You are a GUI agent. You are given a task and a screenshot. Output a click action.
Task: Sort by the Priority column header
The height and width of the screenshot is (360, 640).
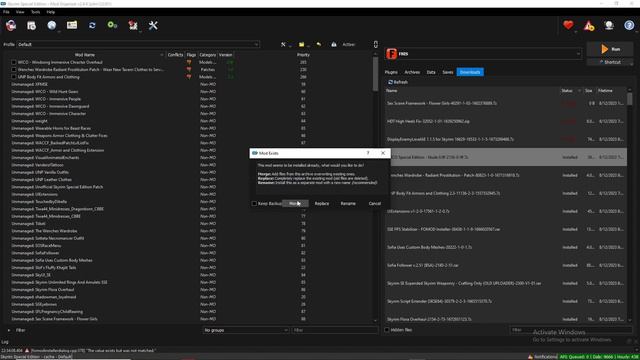pos(303,55)
